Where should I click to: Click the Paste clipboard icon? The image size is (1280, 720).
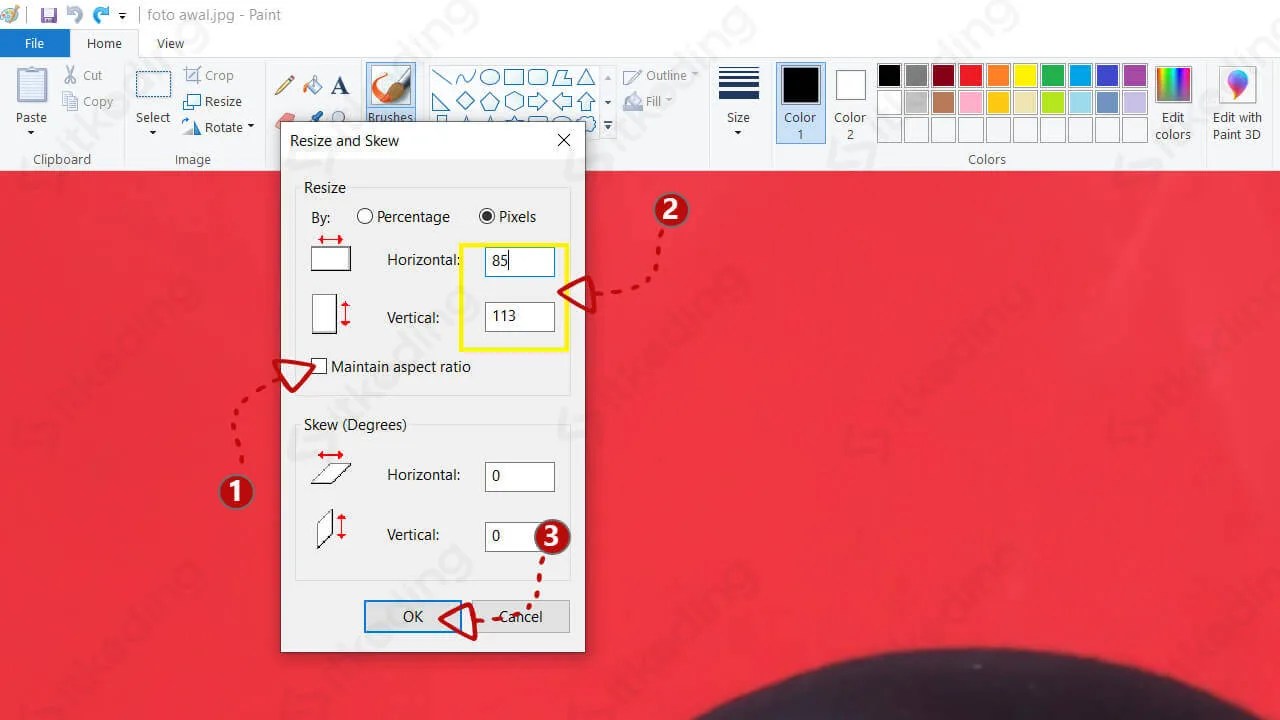click(x=32, y=85)
